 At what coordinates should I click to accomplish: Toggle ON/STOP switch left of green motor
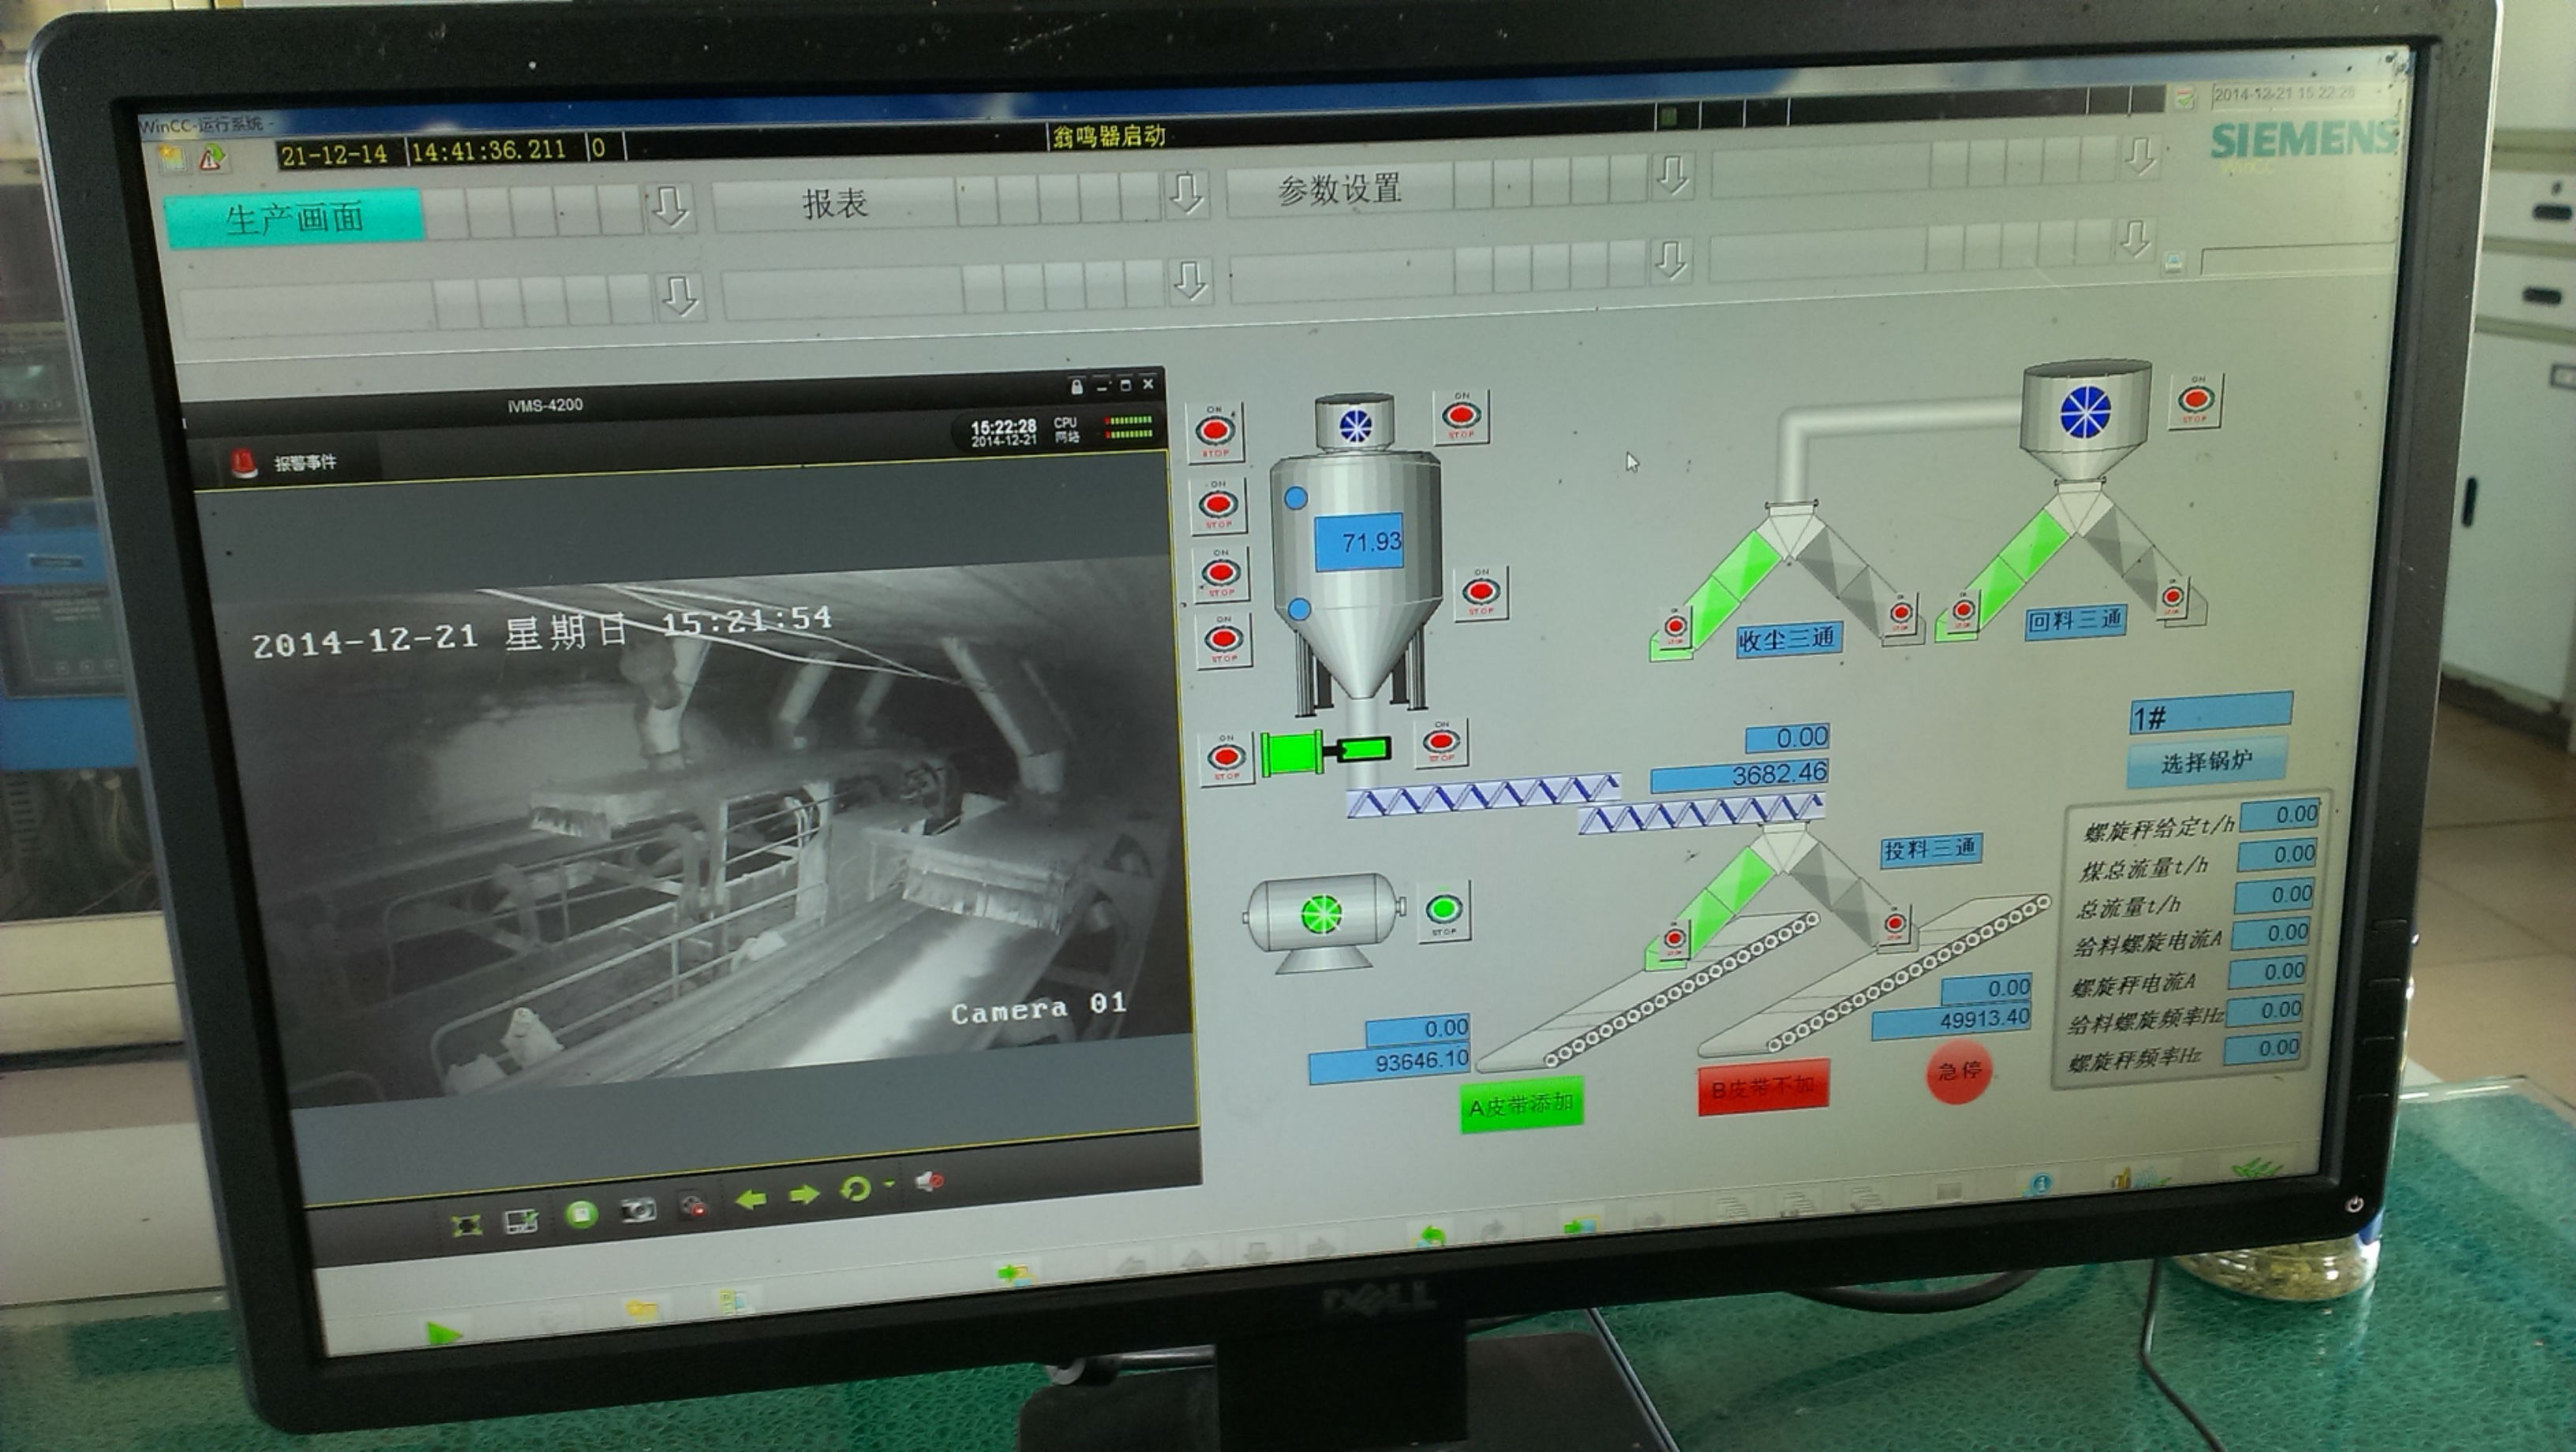click(x=1227, y=758)
